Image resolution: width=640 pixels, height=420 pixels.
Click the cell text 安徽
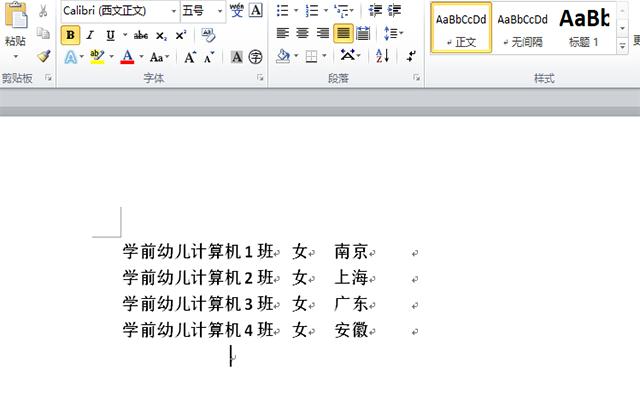[x=351, y=330]
